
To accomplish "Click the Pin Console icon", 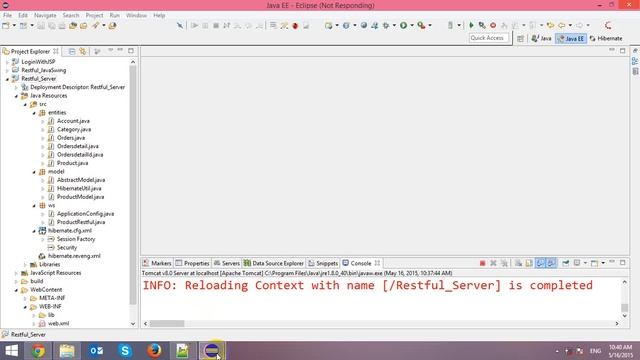I will 566,263.
